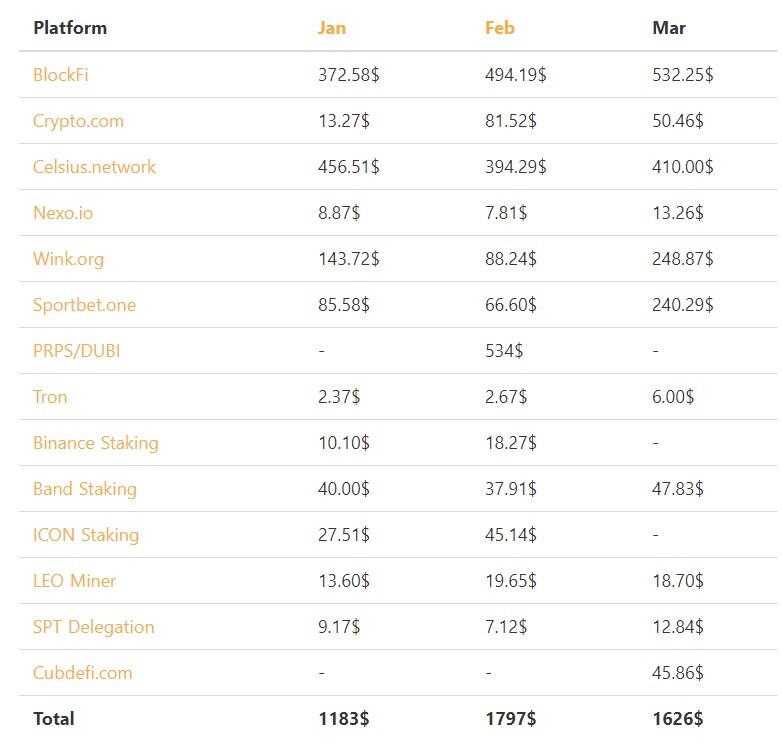Screen dimensions: 782x747
Task: Open the LEO Miner link
Action: click(x=74, y=581)
